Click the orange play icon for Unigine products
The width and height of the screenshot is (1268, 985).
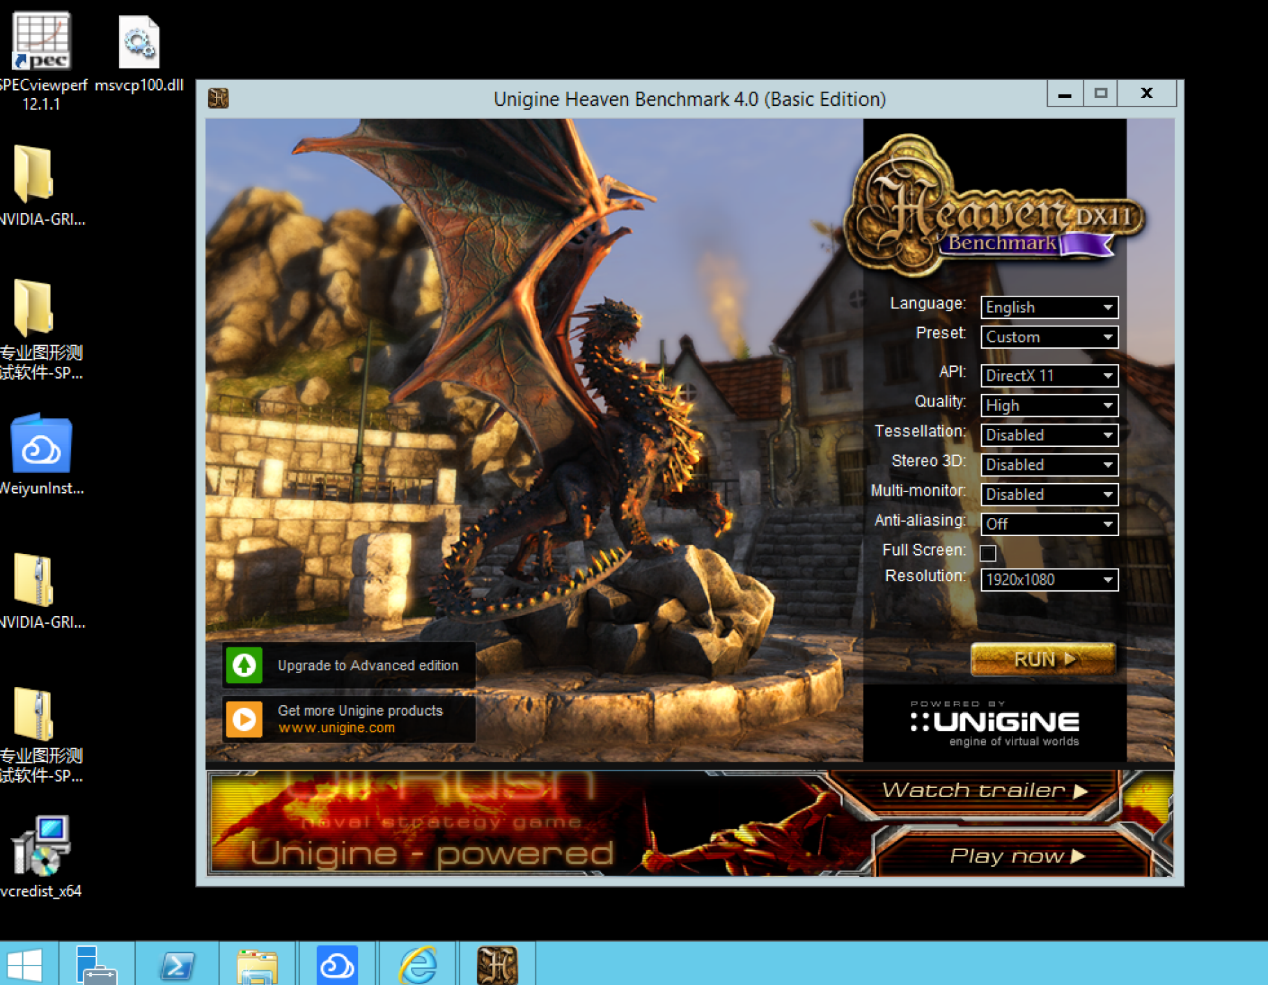[244, 719]
